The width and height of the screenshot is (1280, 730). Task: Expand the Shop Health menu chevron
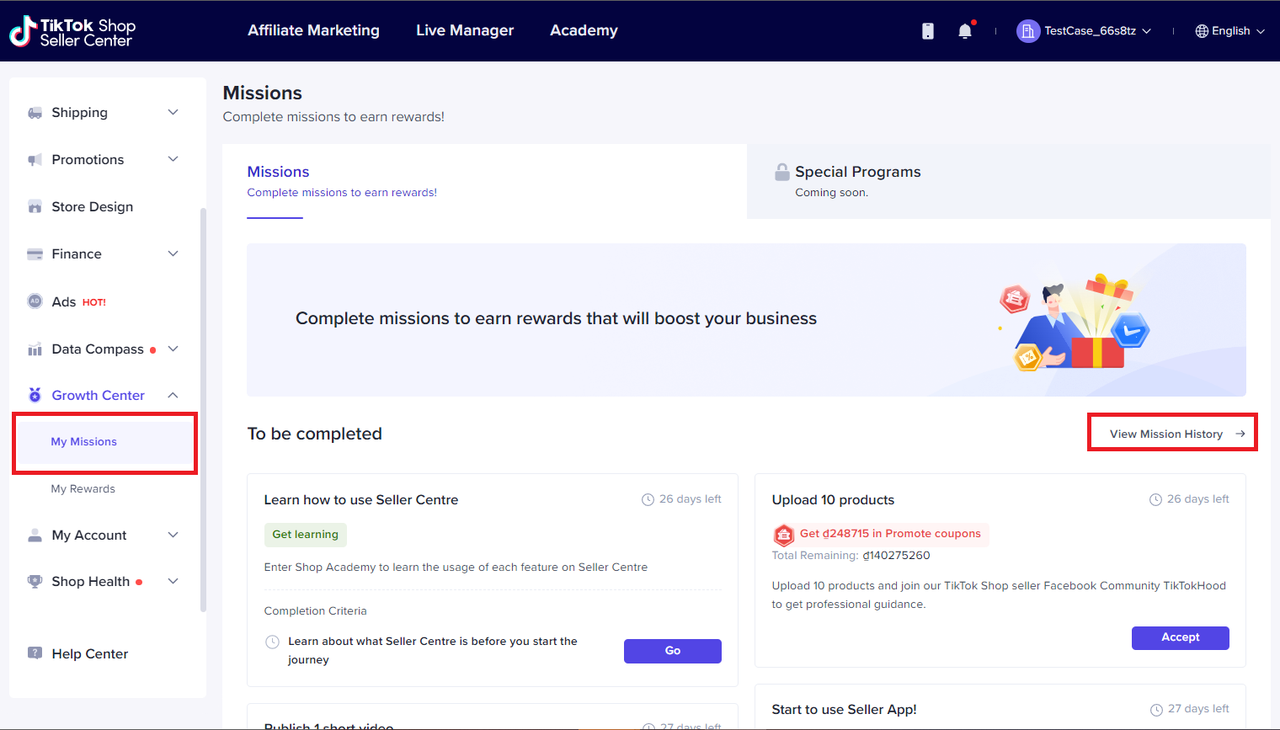[173, 581]
